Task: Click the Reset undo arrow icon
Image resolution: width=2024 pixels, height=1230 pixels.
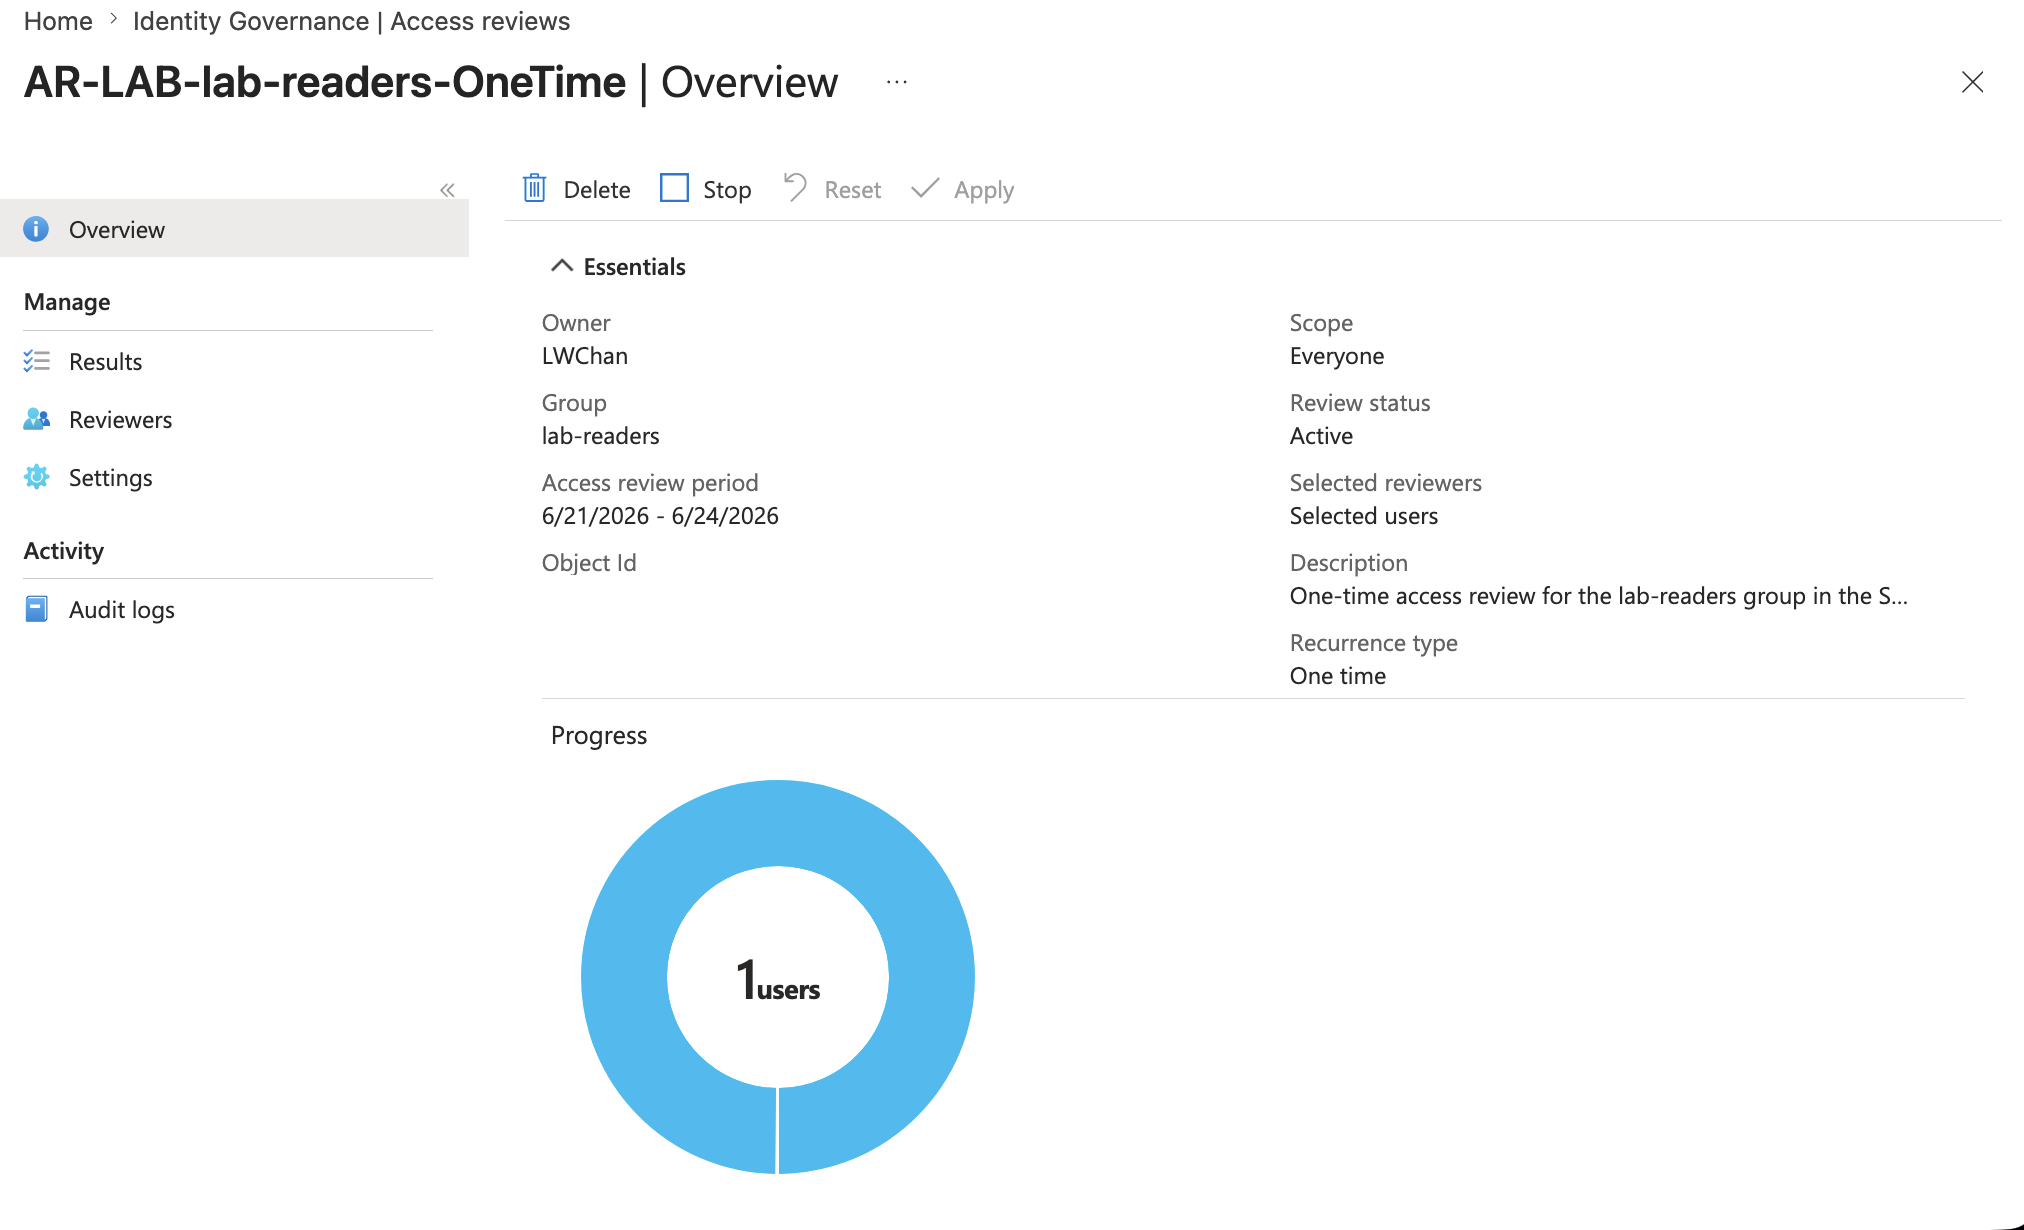Action: tap(795, 188)
